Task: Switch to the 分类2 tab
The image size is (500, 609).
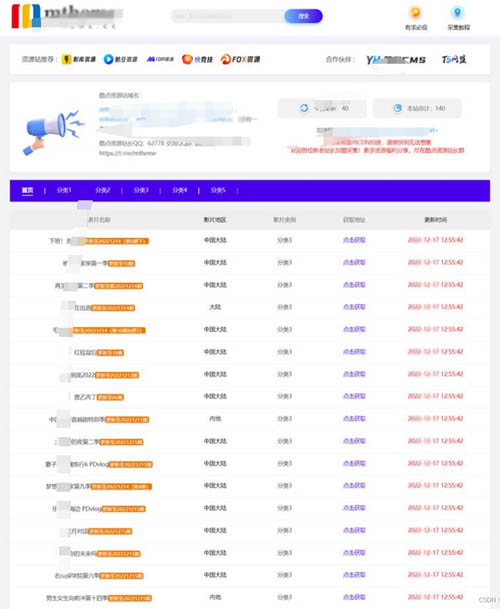Action: [103, 190]
